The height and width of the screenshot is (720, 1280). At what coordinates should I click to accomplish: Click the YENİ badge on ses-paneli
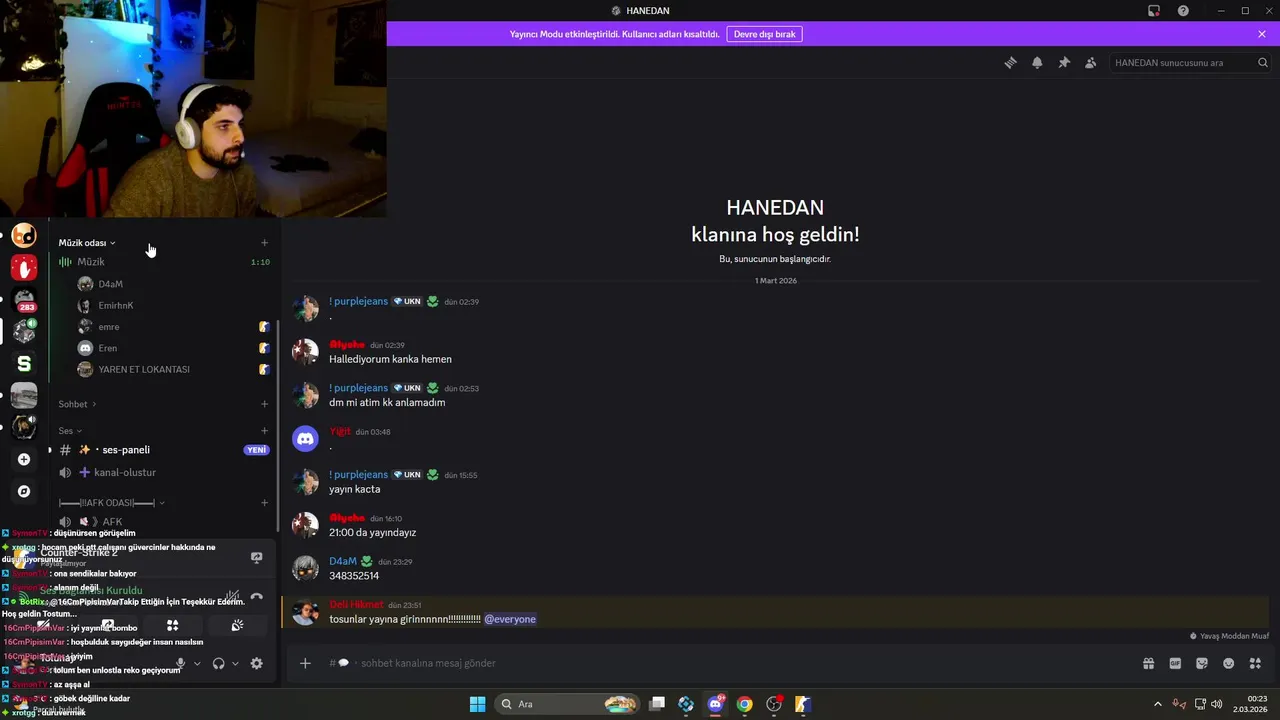257,450
